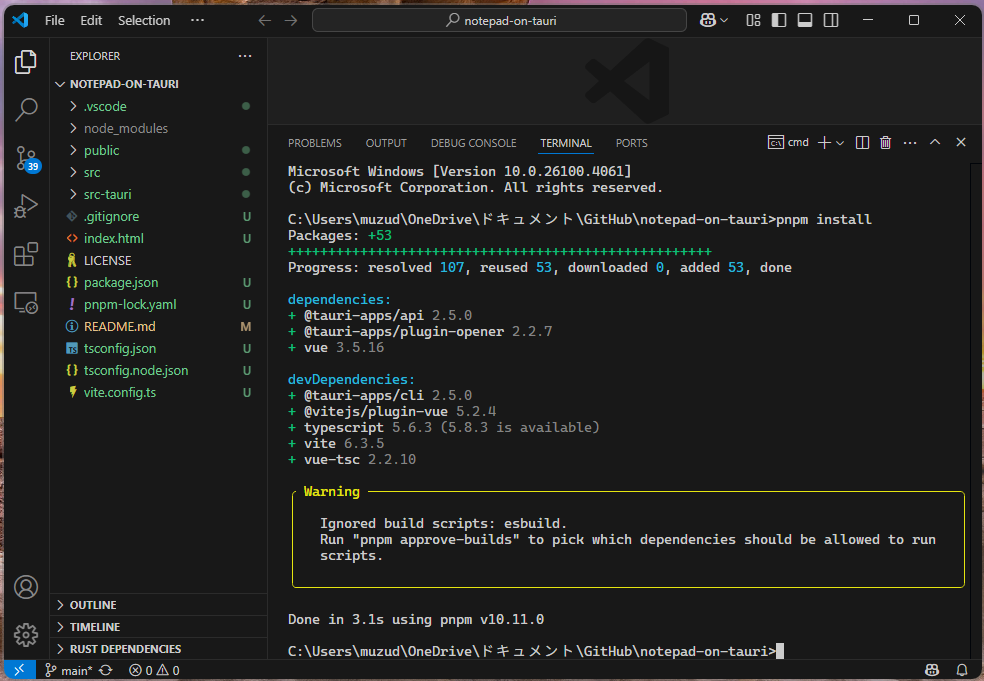This screenshot has height=681, width=984.
Task: Open the Edit menu
Action: (x=91, y=20)
